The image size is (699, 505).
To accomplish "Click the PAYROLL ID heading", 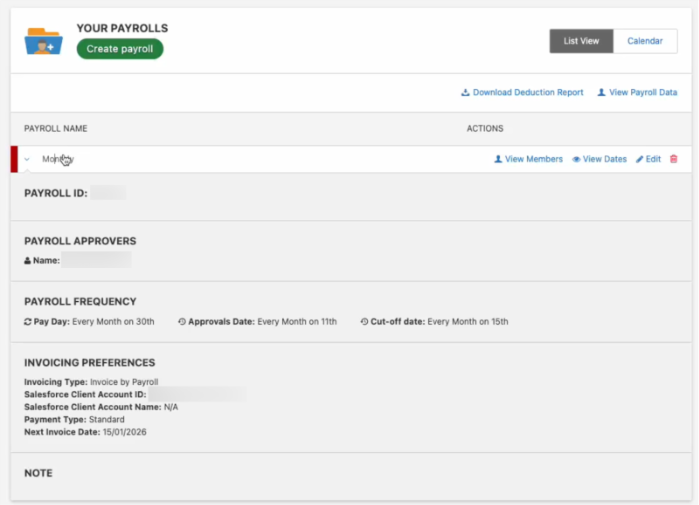I will 56,193.
